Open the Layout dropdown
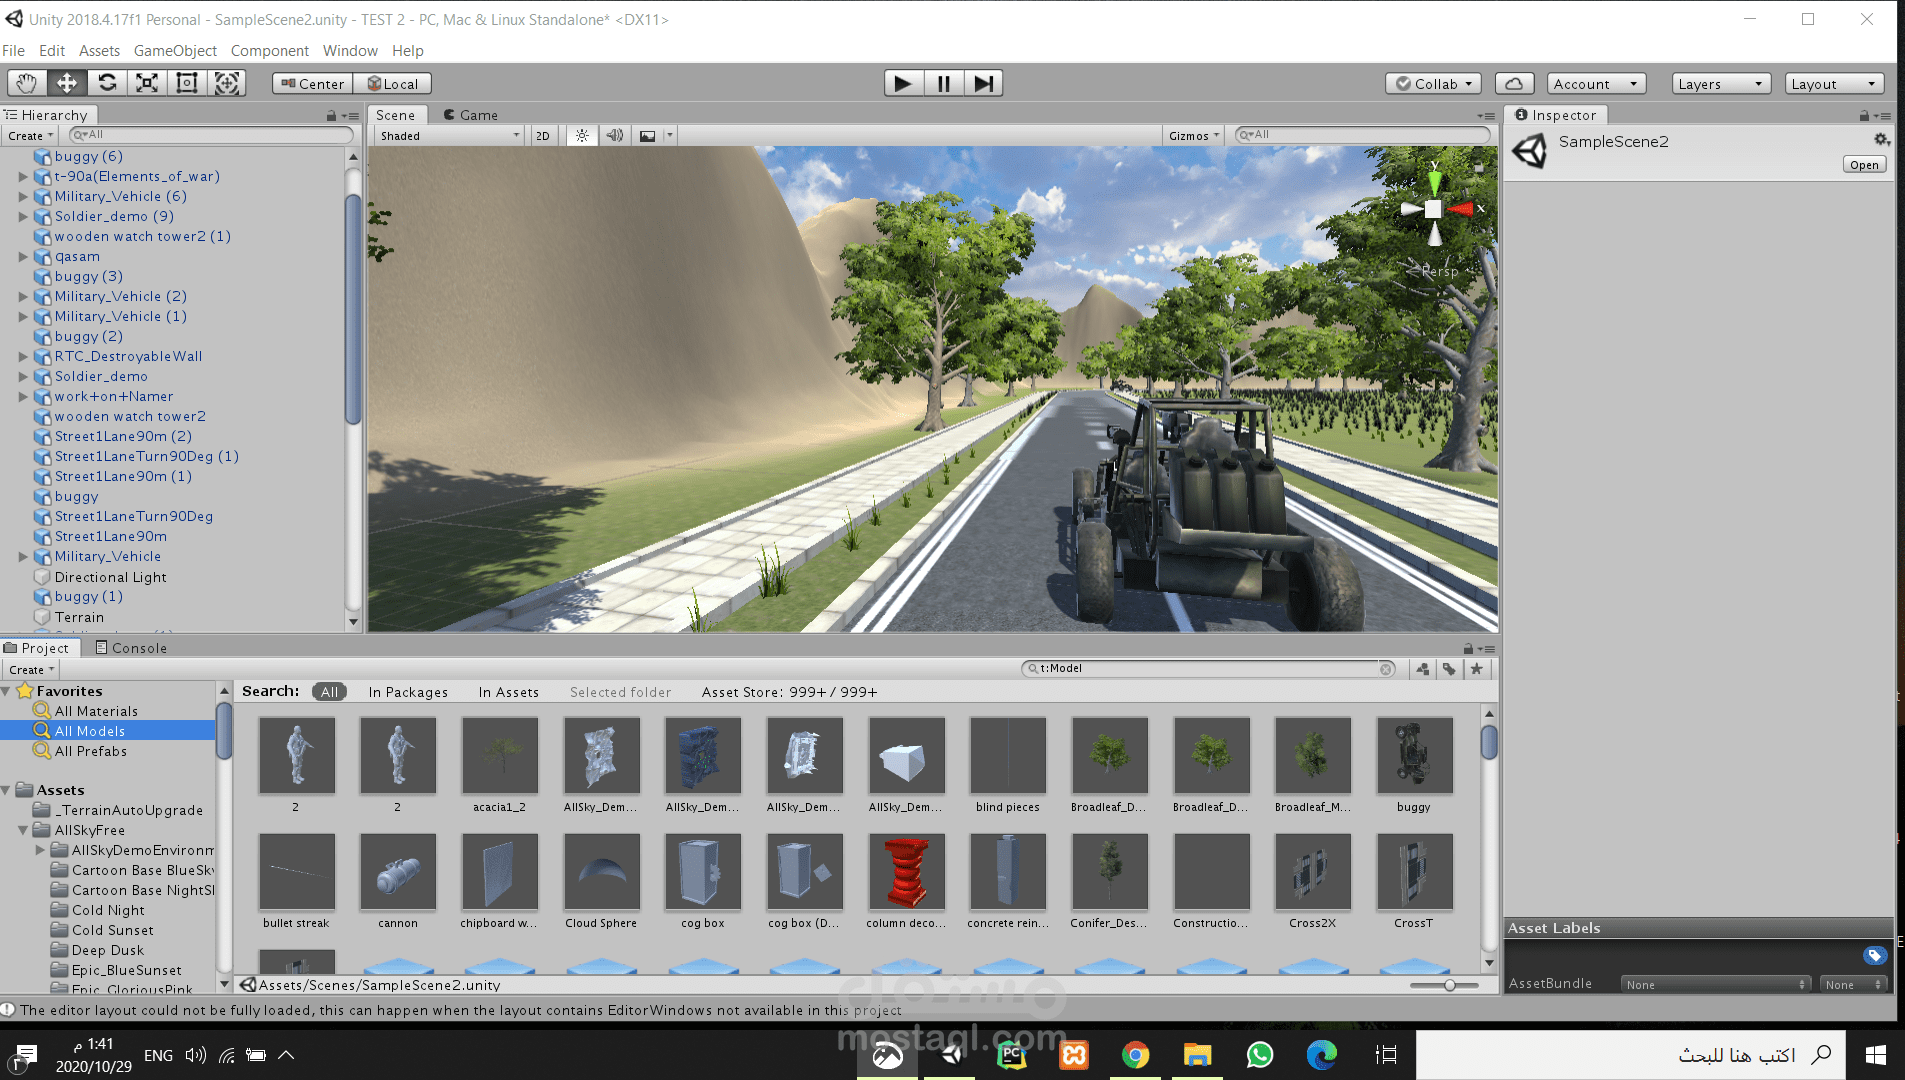Image resolution: width=1905 pixels, height=1080 pixels. pos(1835,84)
